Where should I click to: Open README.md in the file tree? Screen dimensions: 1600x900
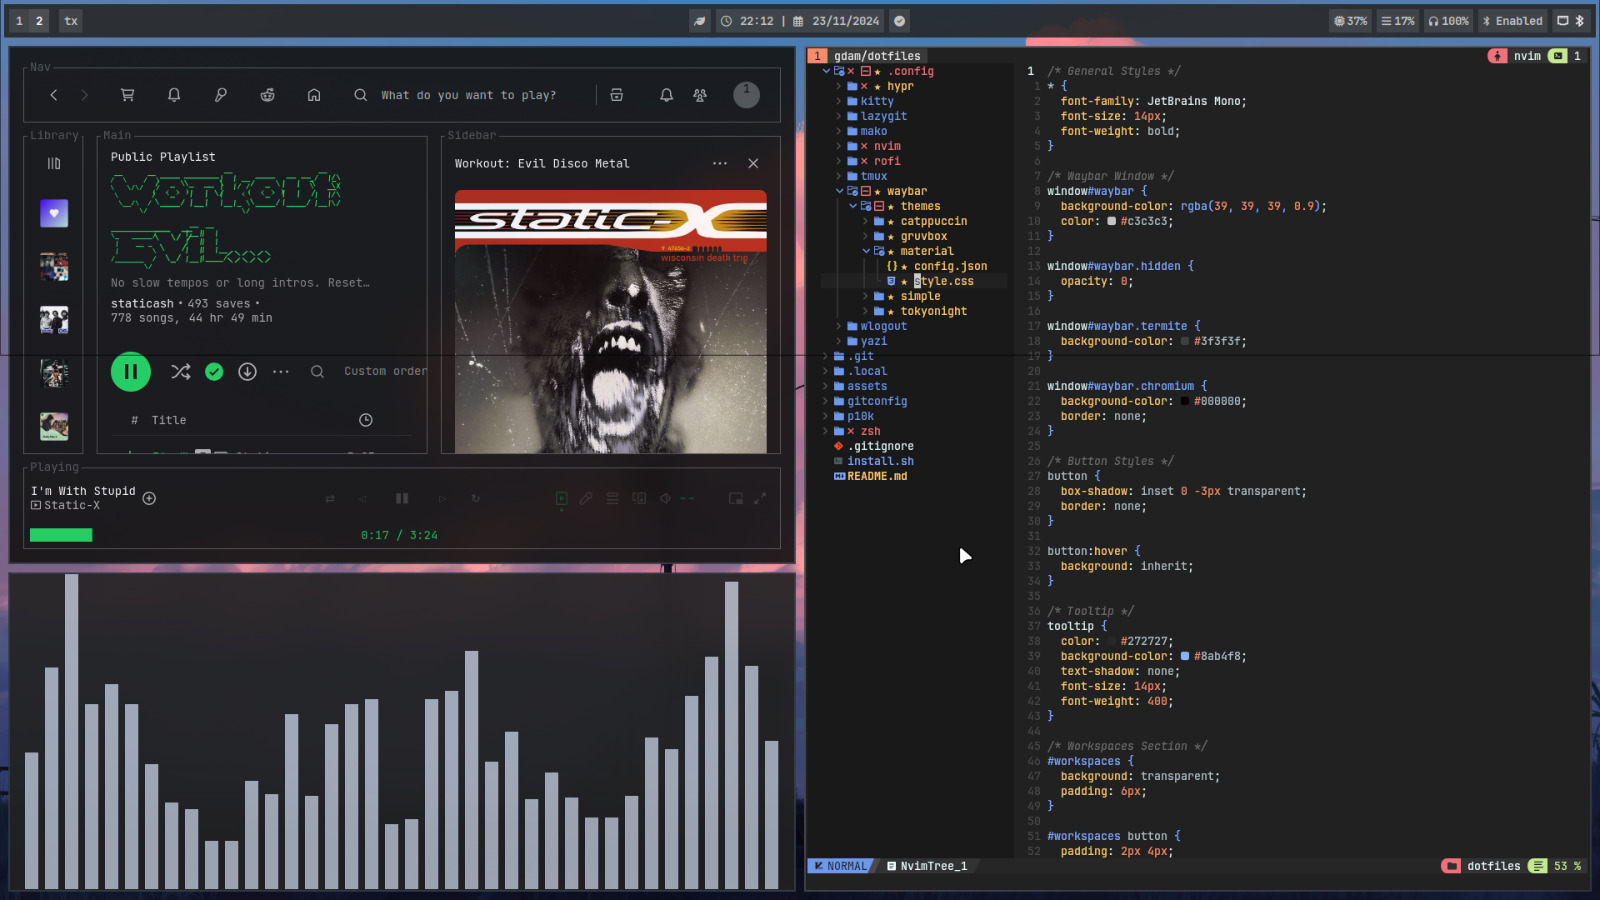[x=871, y=476]
